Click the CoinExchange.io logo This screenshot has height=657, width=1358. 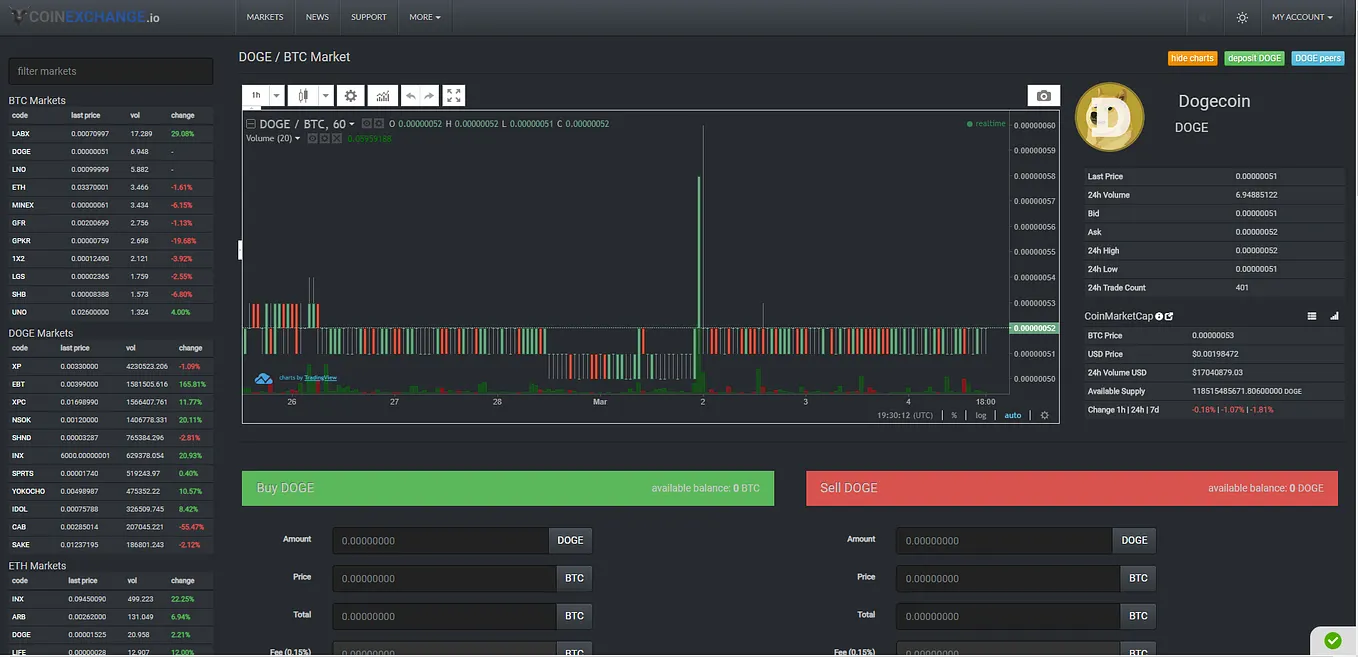pyautogui.click(x=83, y=17)
